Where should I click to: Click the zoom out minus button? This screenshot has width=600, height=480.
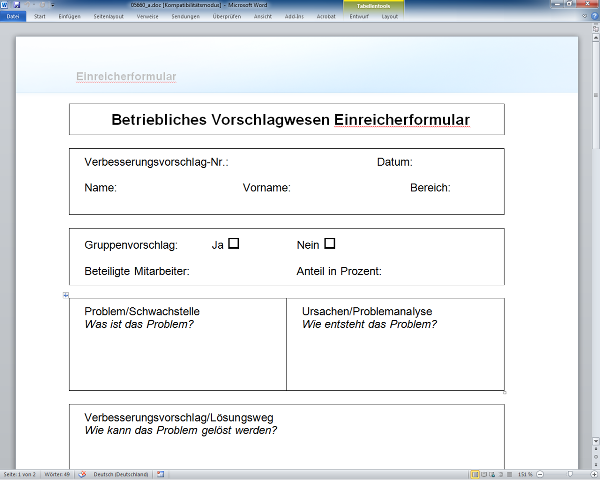click(542, 474)
